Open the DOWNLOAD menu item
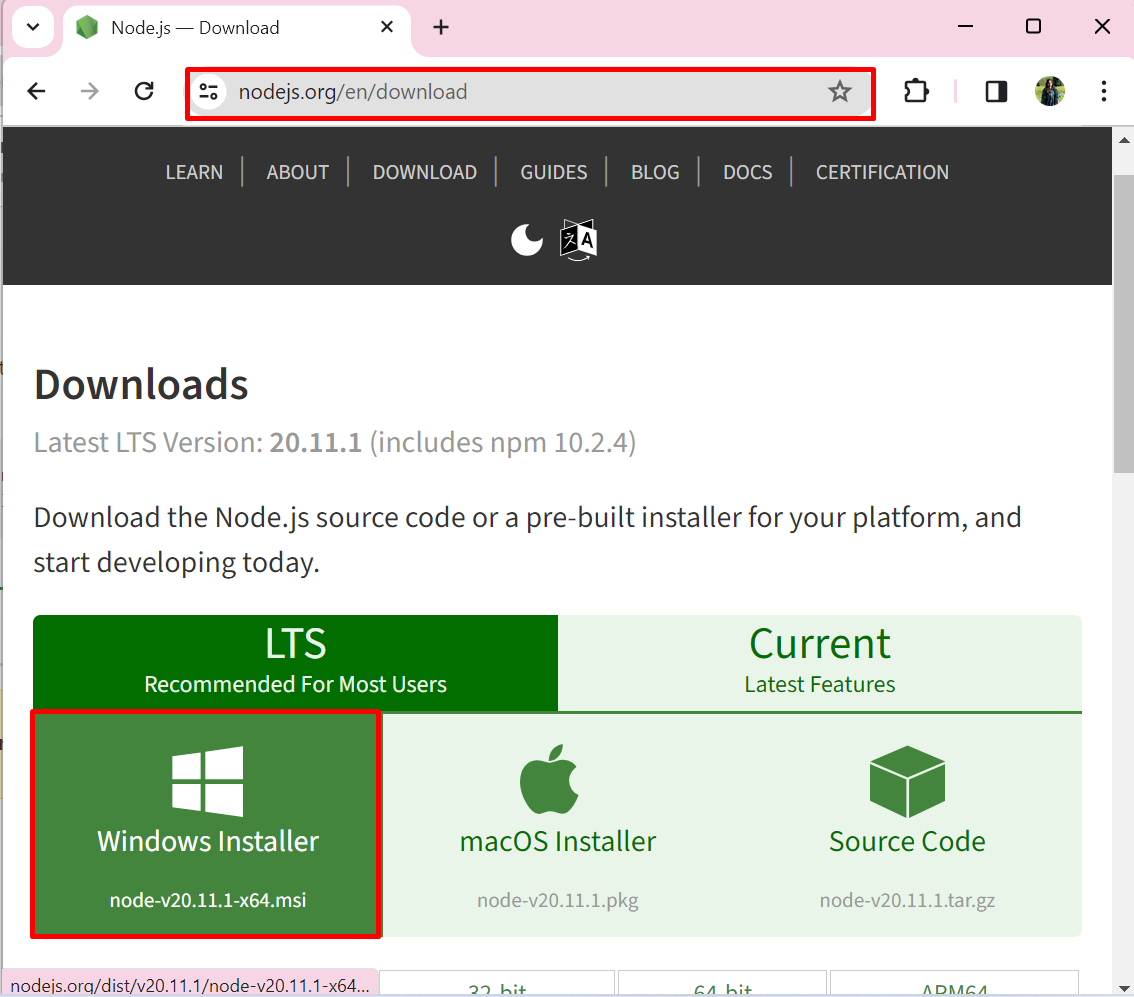 click(x=425, y=172)
